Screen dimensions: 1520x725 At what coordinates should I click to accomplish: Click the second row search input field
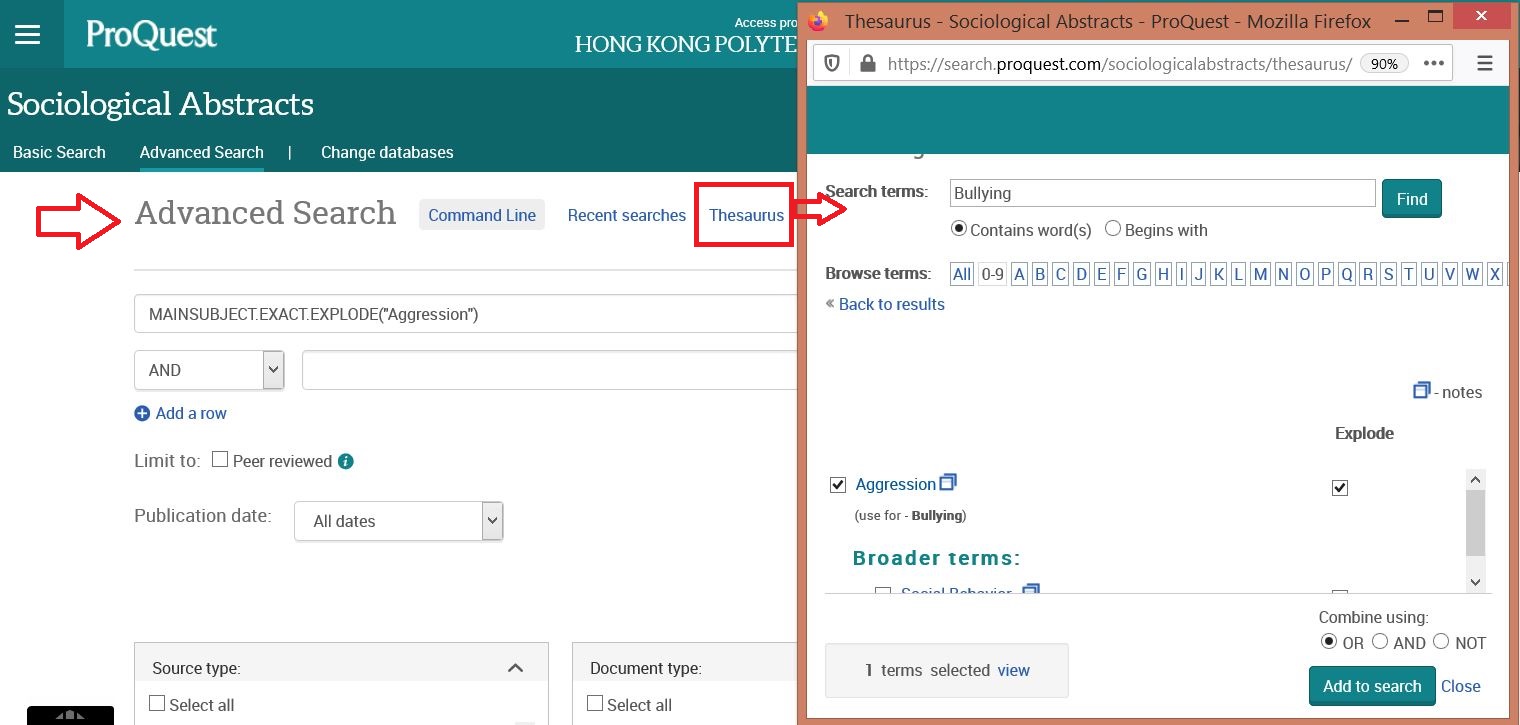[549, 370]
